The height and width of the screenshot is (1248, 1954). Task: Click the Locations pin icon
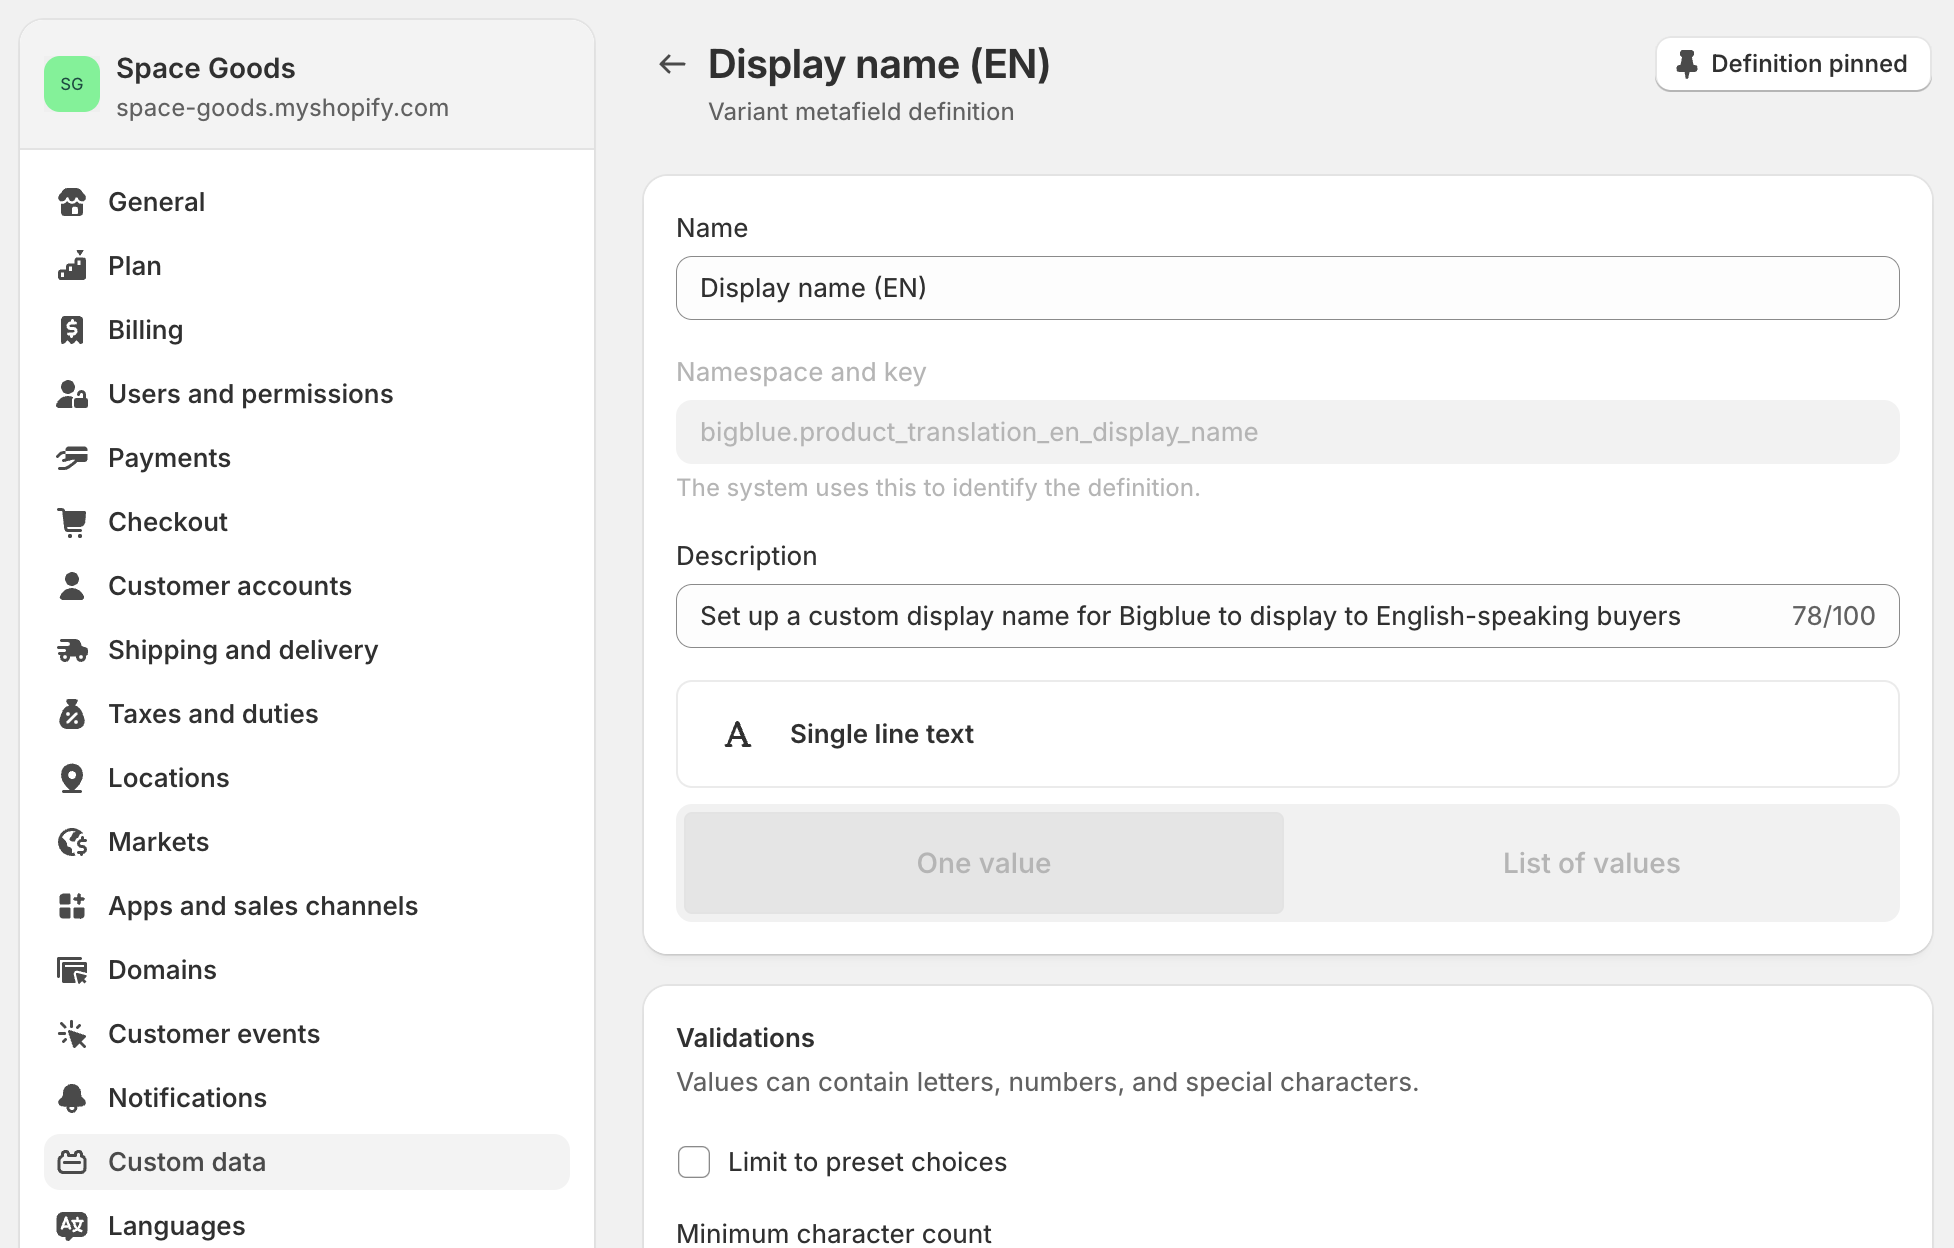[x=72, y=778]
